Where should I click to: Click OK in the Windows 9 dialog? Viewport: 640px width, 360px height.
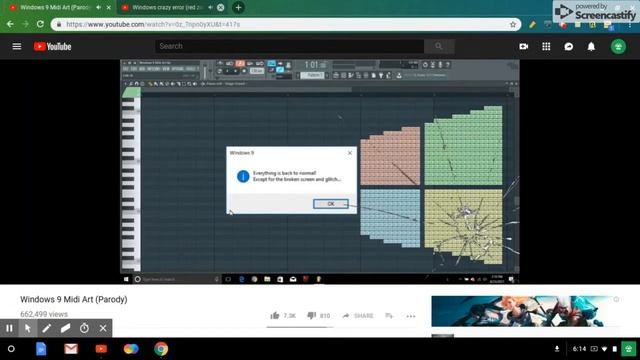coord(331,204)
